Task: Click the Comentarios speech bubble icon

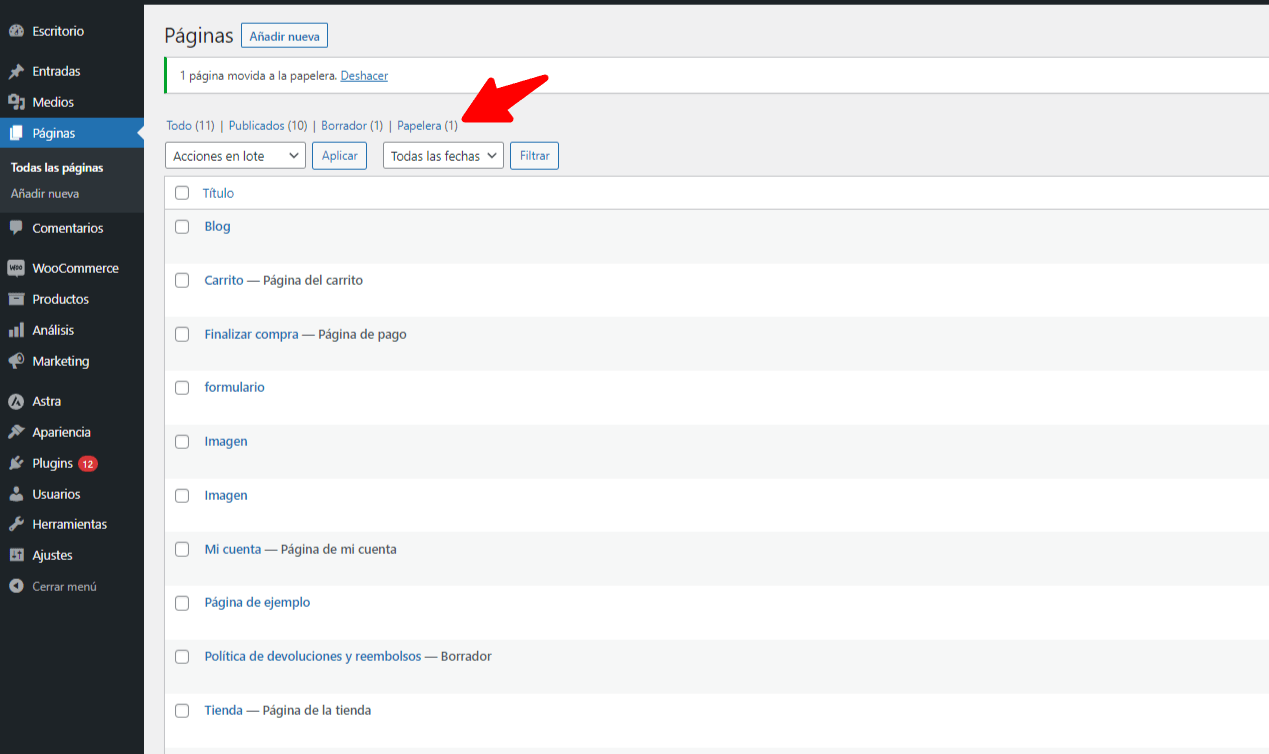Action: (x=16, y=228)
